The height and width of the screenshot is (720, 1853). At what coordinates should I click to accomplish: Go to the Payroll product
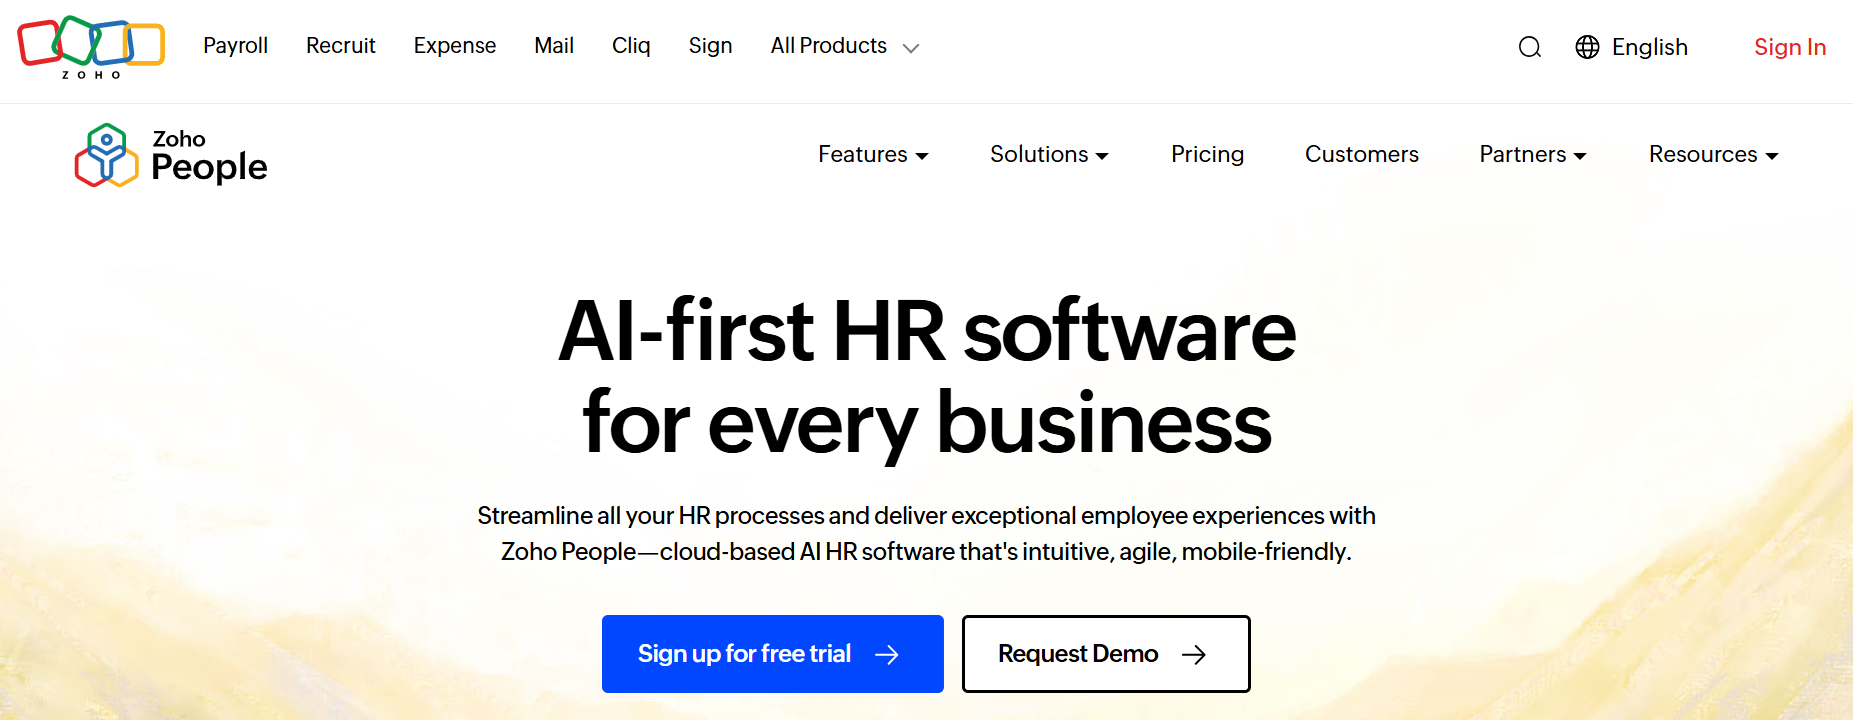tap(235, 46)
